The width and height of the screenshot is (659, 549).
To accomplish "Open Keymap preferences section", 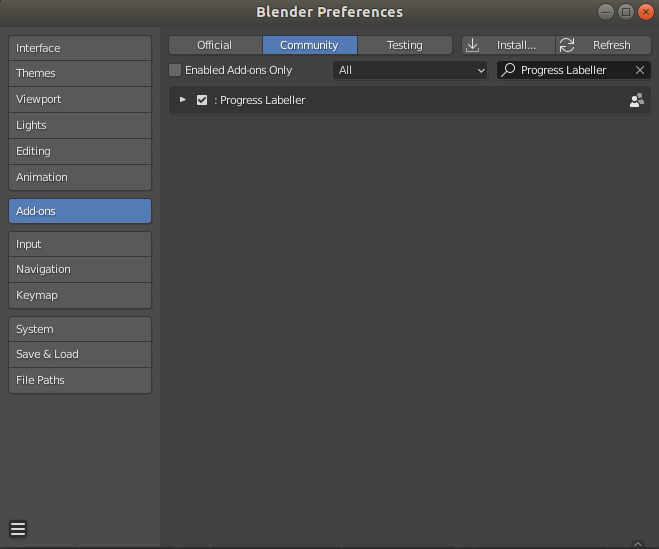I will [80, 296].
